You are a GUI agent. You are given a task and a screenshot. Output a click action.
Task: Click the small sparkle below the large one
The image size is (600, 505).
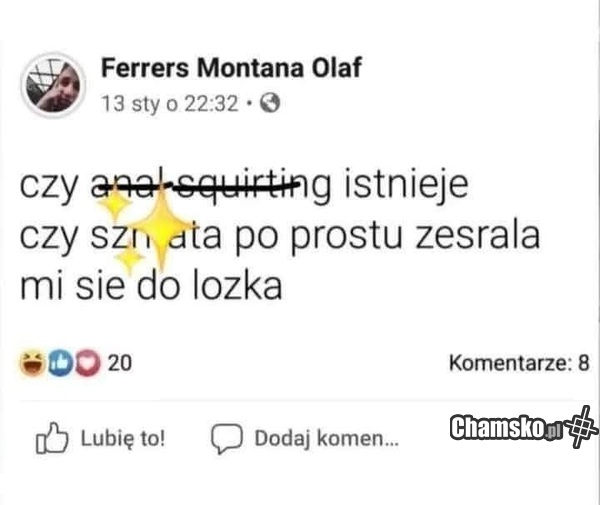tap(129, 258)
